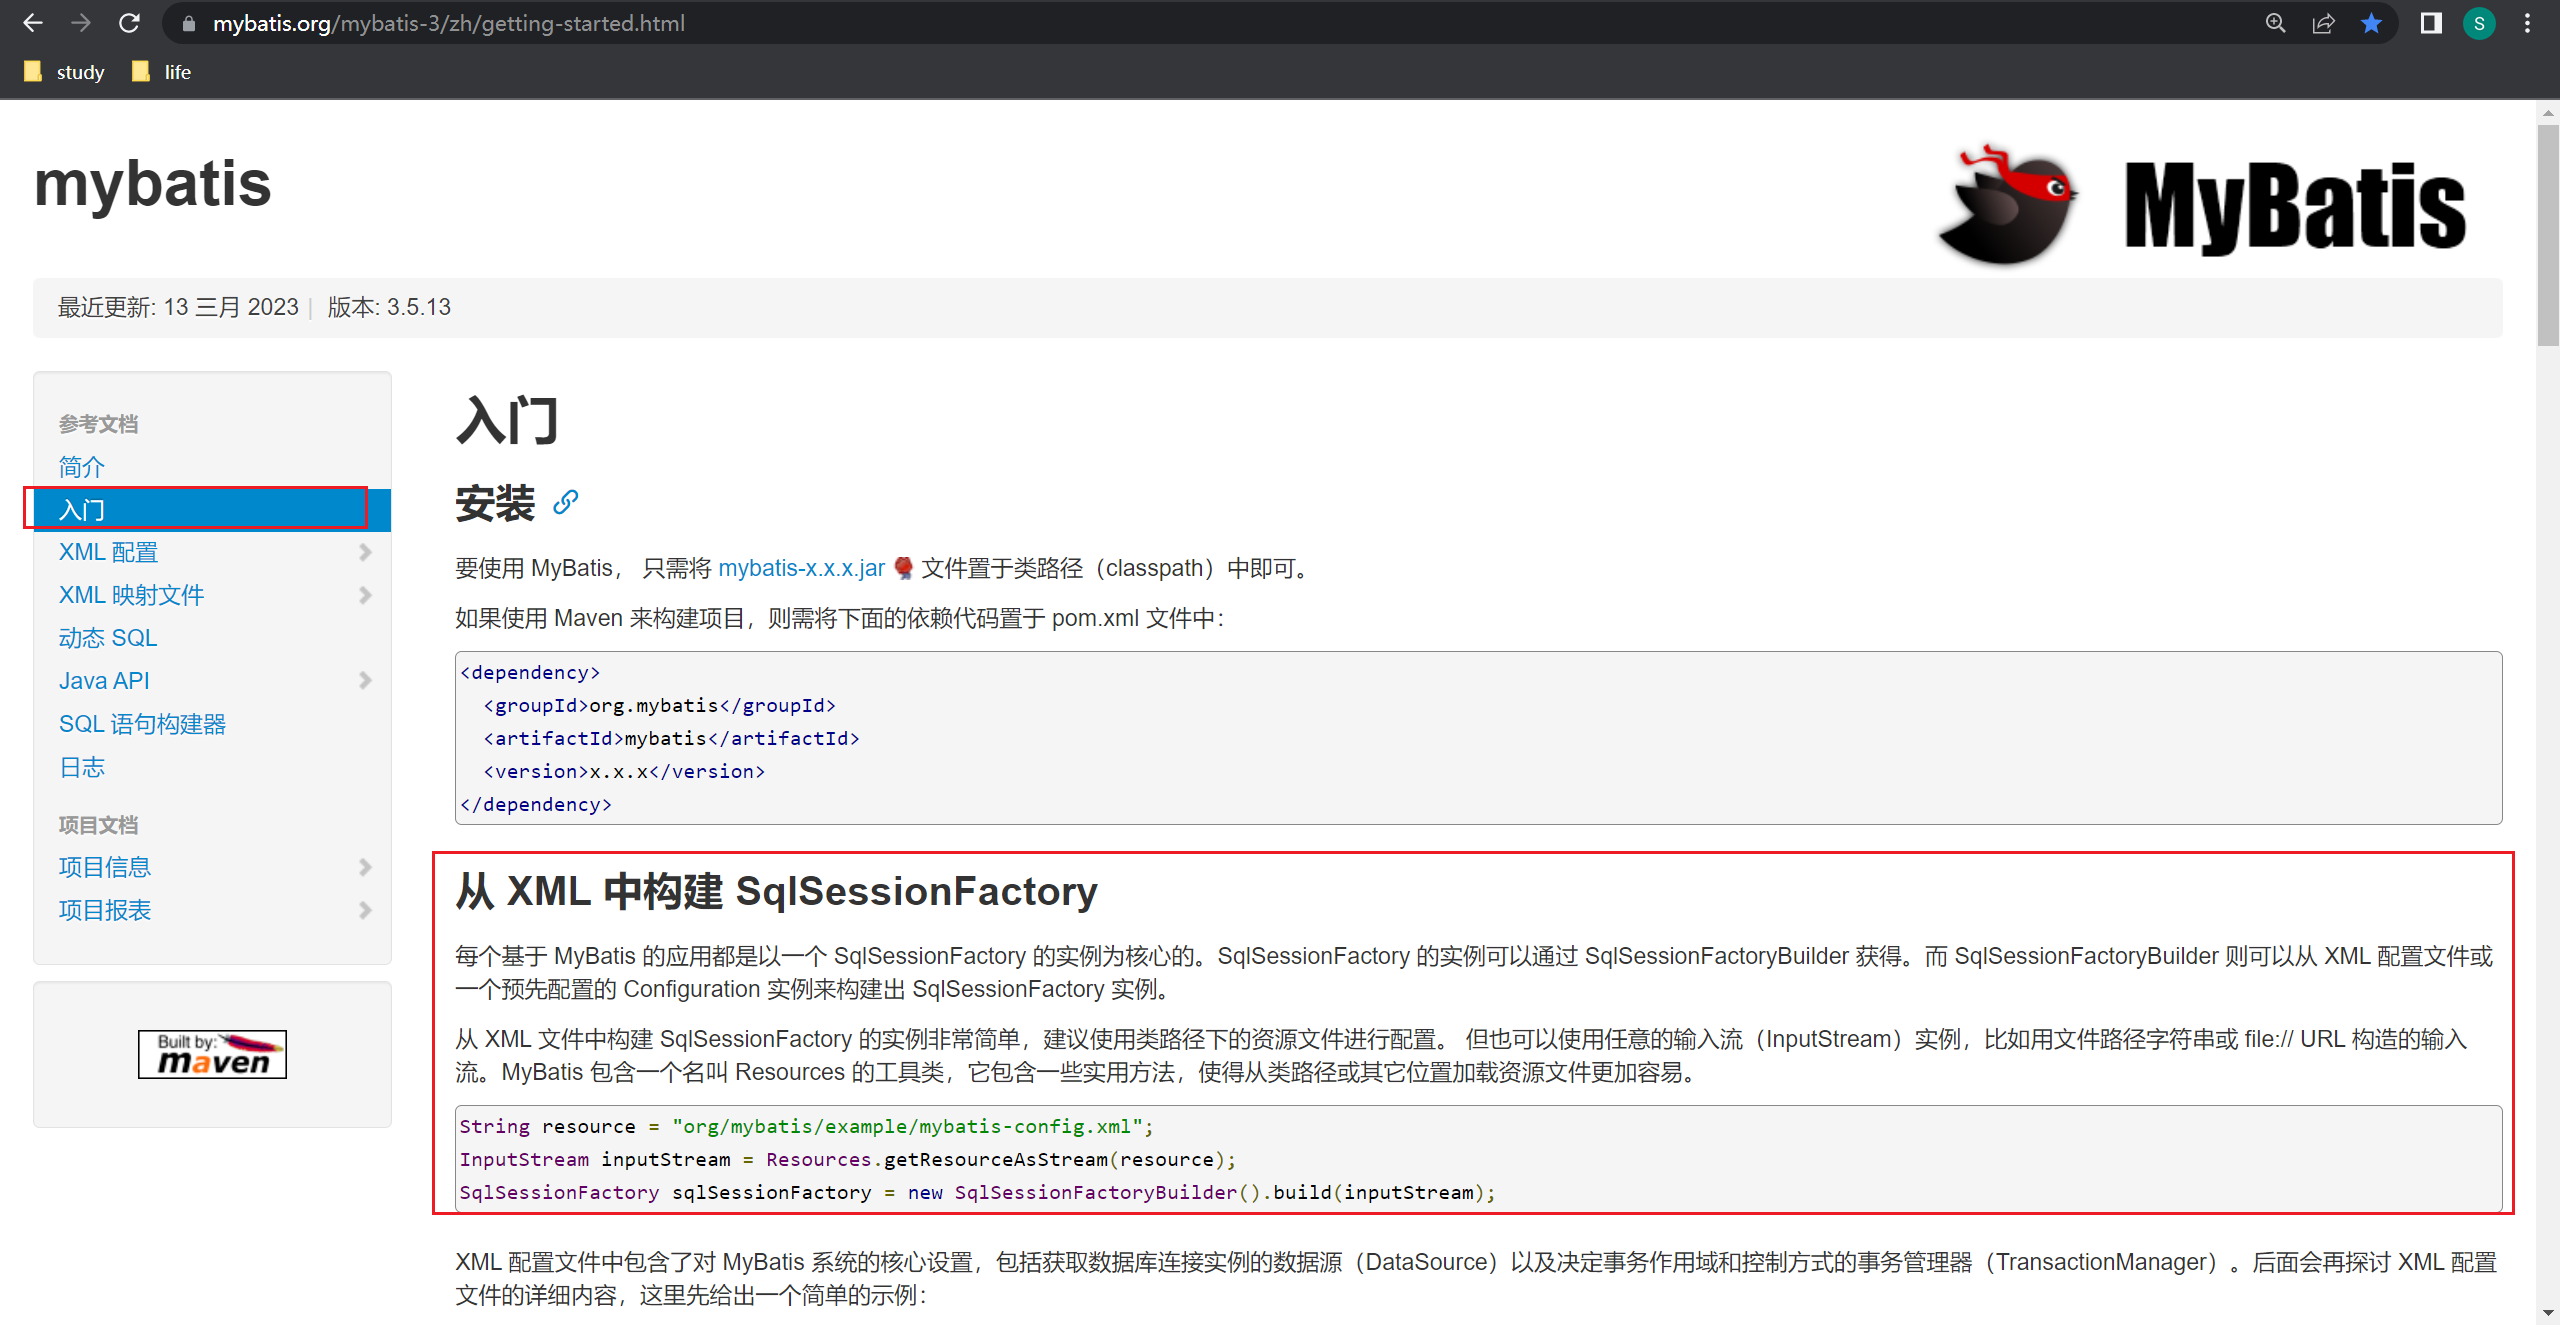The width and height of the screenshot is (2560, 1325).
Task: Select the 入门 sidebar item
Action: 212,510
